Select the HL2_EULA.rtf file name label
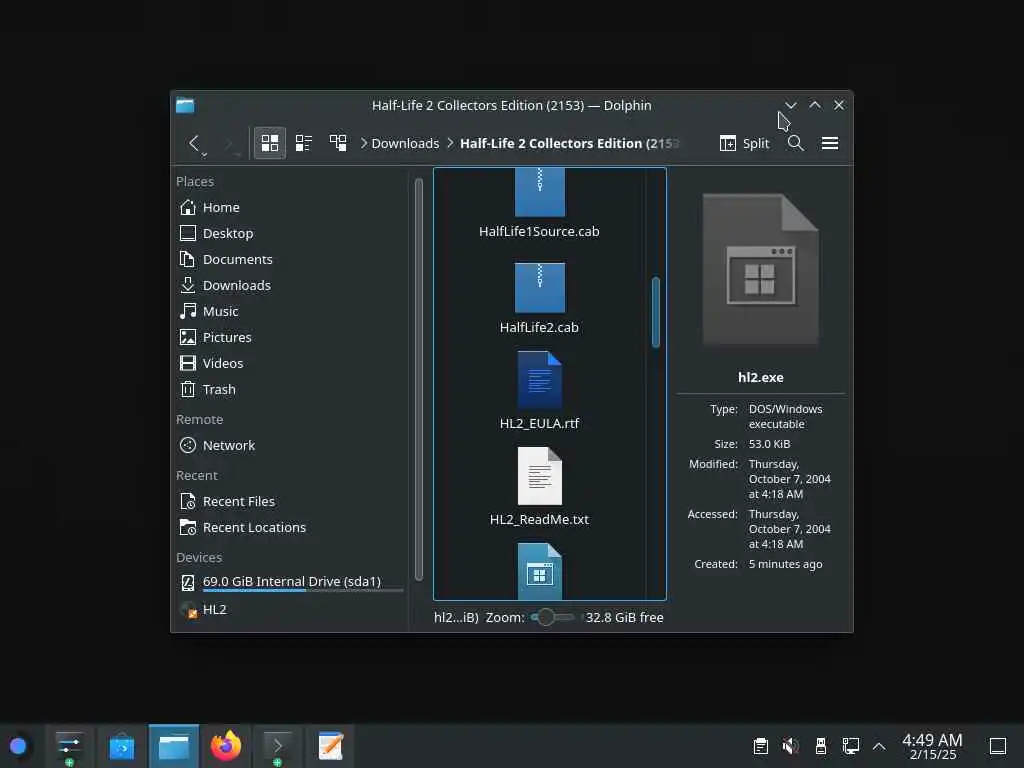Image resolution: width=1024 pixels, height=768 pixels. click(x=539, y=423)
